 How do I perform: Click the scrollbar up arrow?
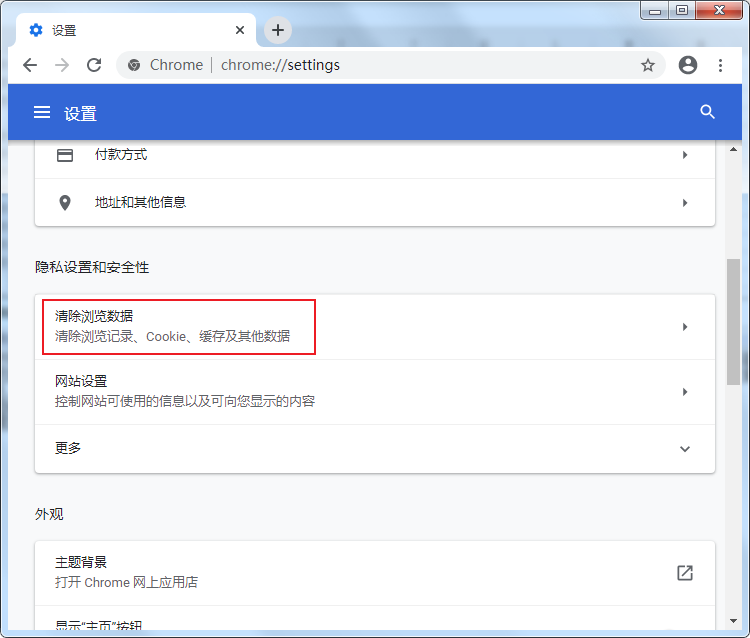(x=733, y=149)
